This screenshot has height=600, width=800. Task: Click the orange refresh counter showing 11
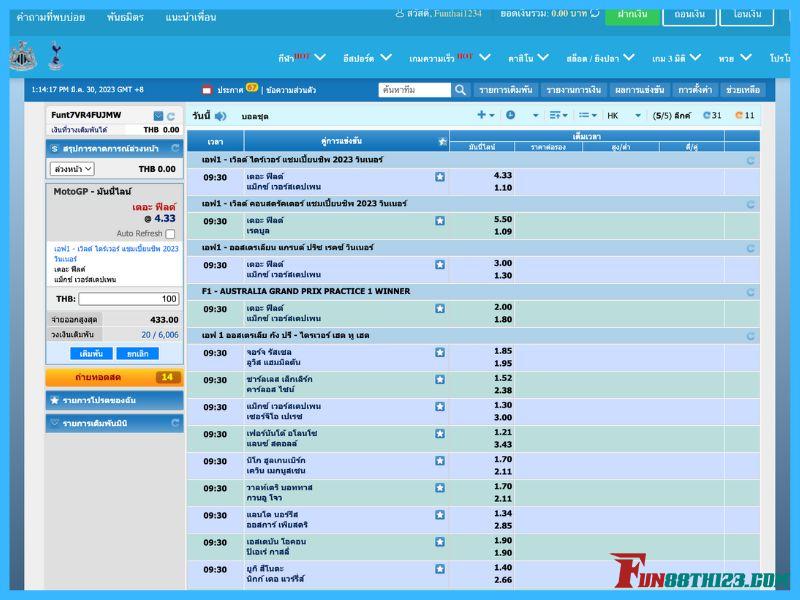744,115
